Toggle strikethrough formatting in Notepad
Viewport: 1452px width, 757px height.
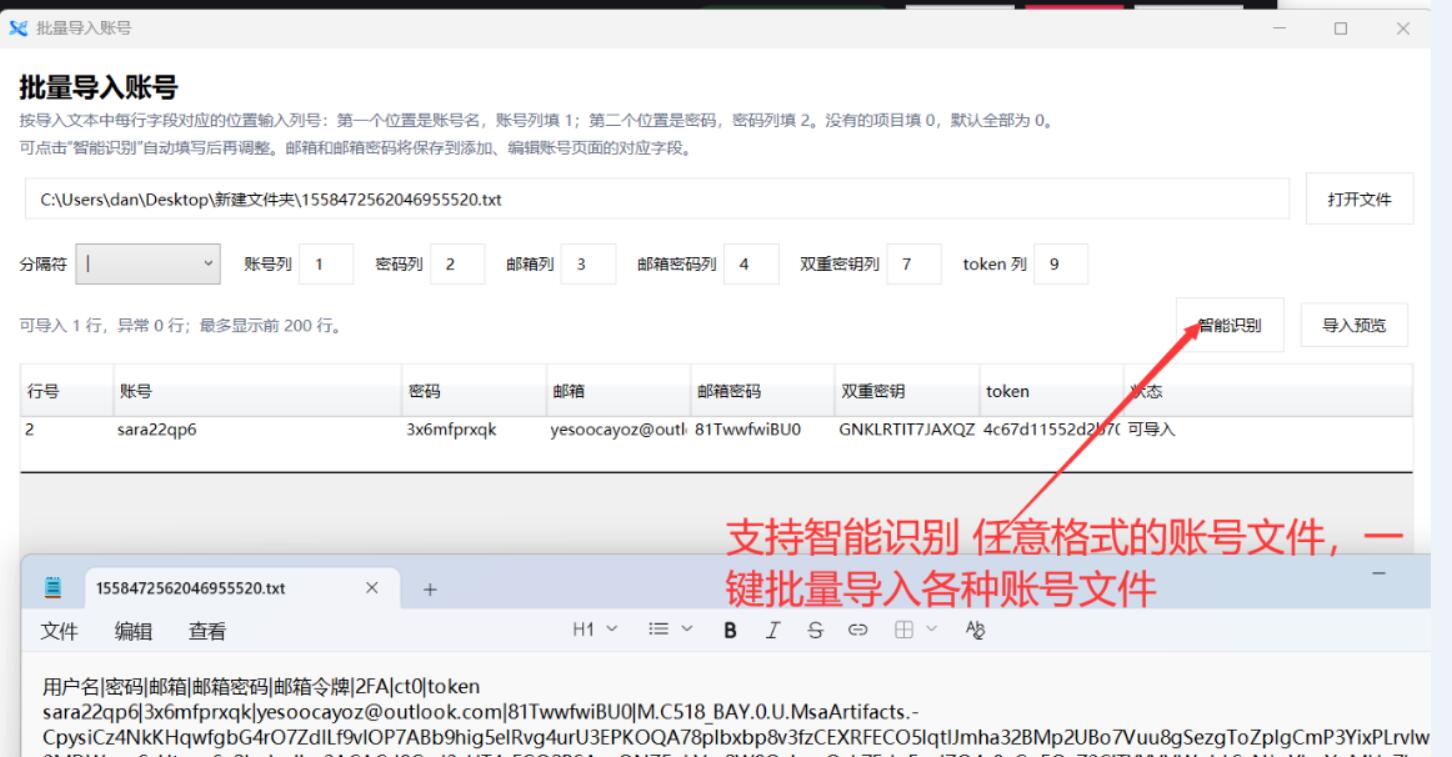coord(815,629)
